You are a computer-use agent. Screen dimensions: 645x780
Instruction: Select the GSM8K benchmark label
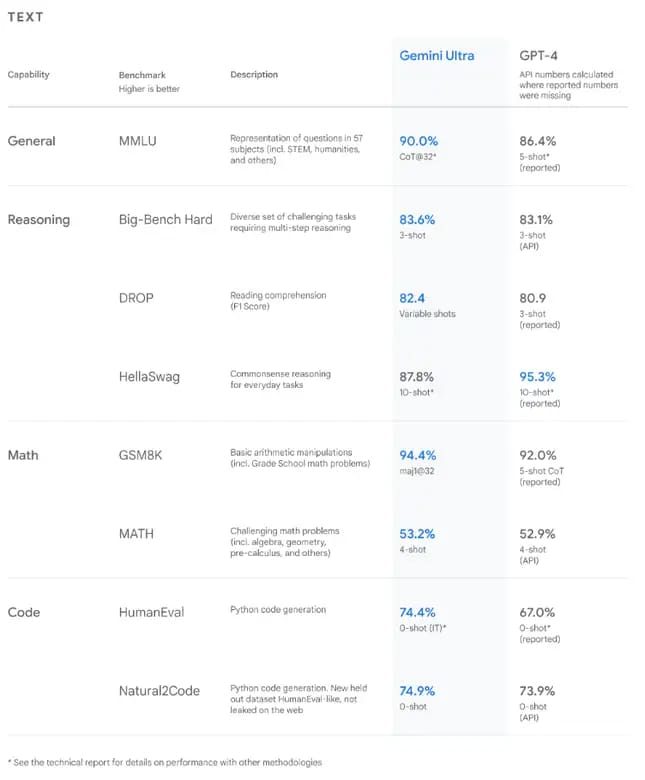(142, 454)
